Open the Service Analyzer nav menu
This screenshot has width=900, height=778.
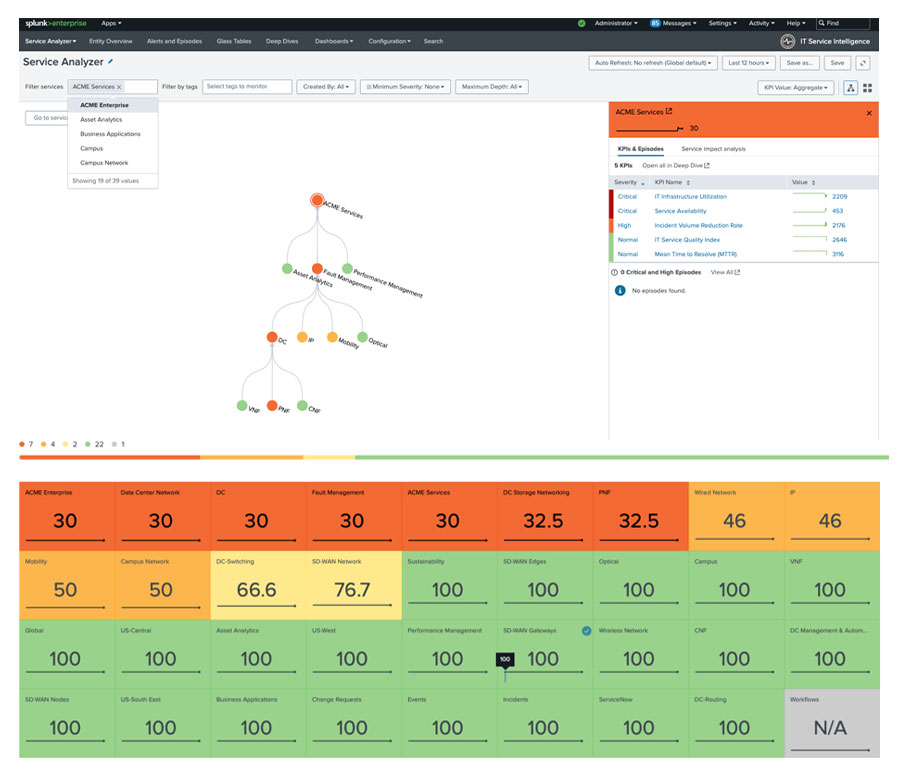[x=51, y=41]
